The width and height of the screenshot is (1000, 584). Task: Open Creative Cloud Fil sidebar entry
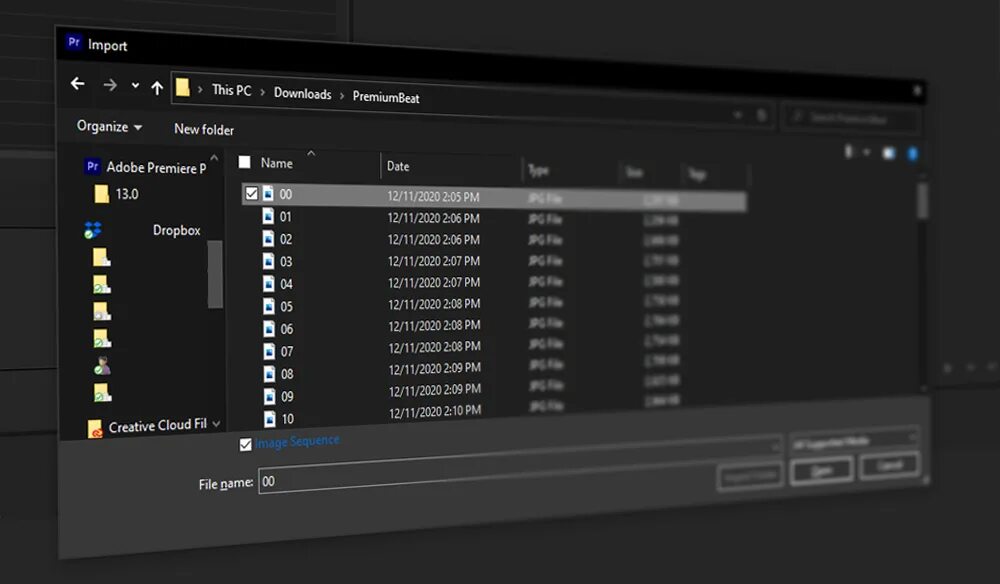click(x=158, y=425)
